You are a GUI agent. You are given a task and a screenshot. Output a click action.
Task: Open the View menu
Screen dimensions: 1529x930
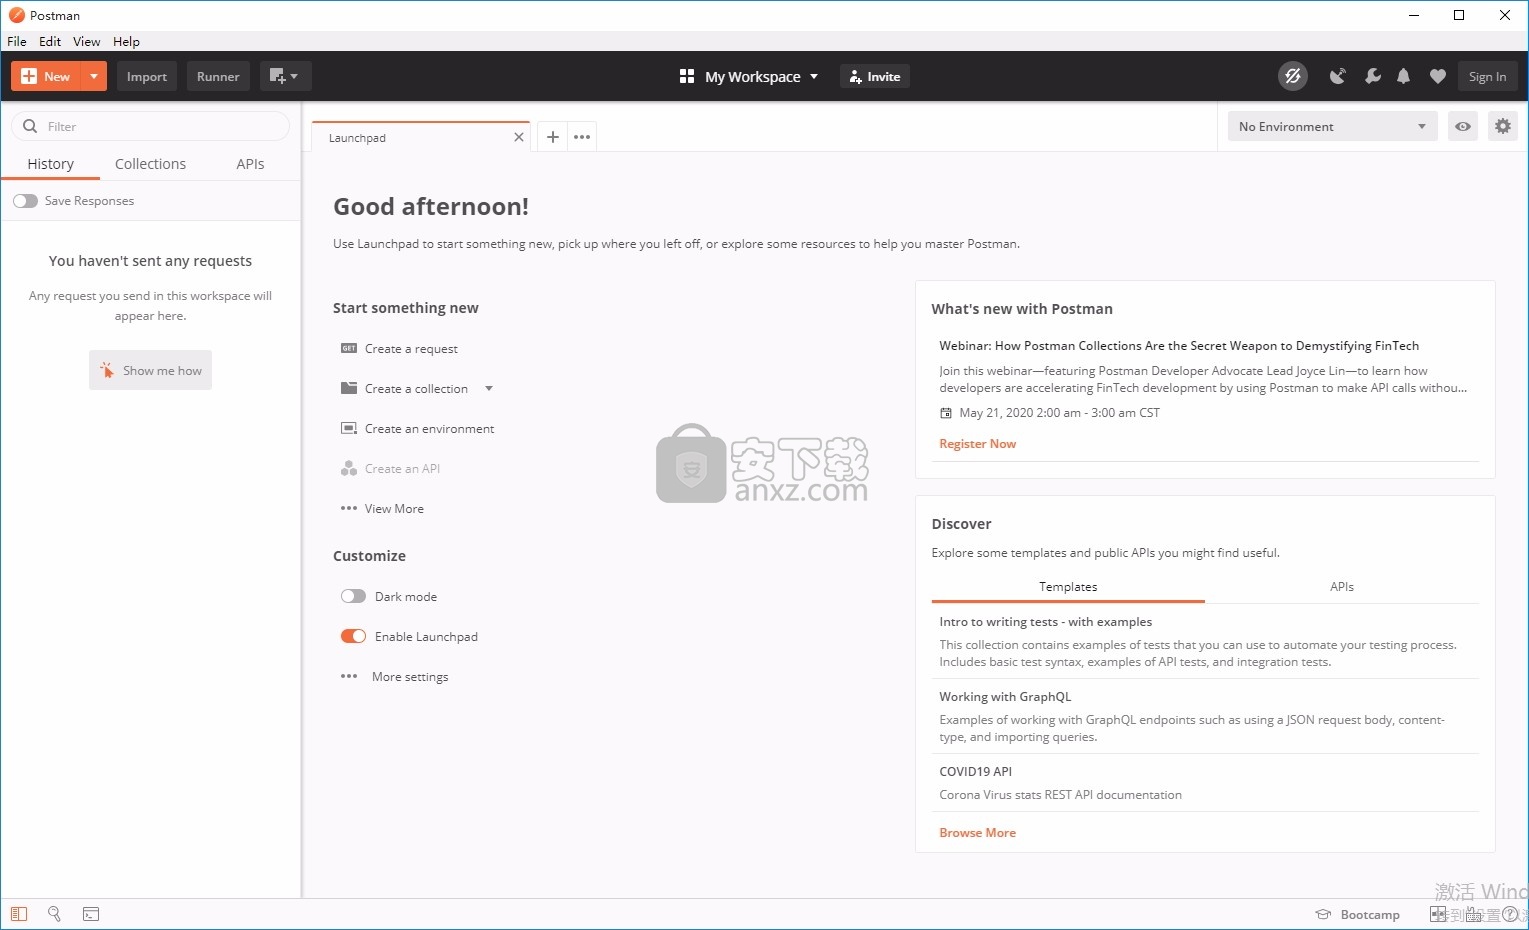pos(87,41)
